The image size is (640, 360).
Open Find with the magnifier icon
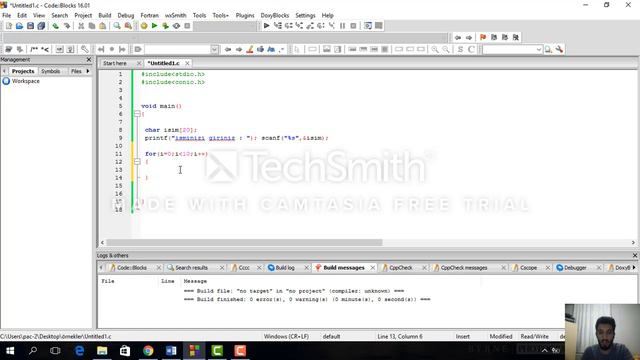click(x=117, y=26)
